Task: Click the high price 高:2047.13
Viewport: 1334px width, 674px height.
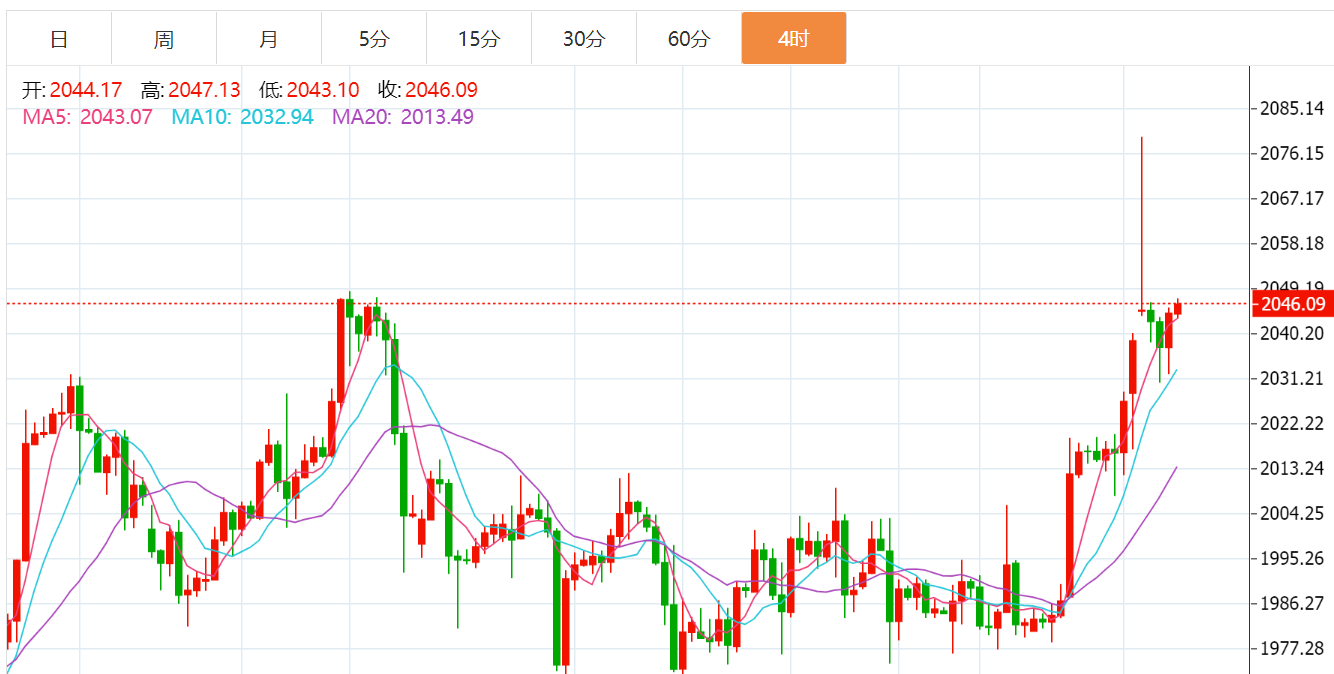Action: tap(190, 90)
